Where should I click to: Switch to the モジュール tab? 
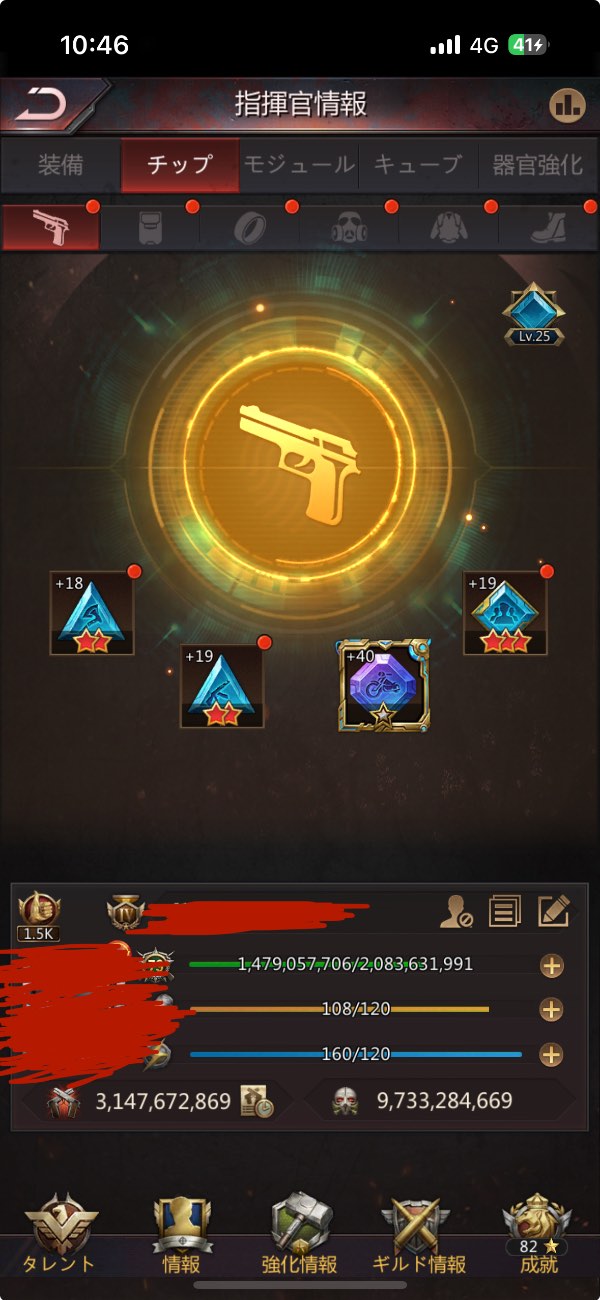click(299, 165)
